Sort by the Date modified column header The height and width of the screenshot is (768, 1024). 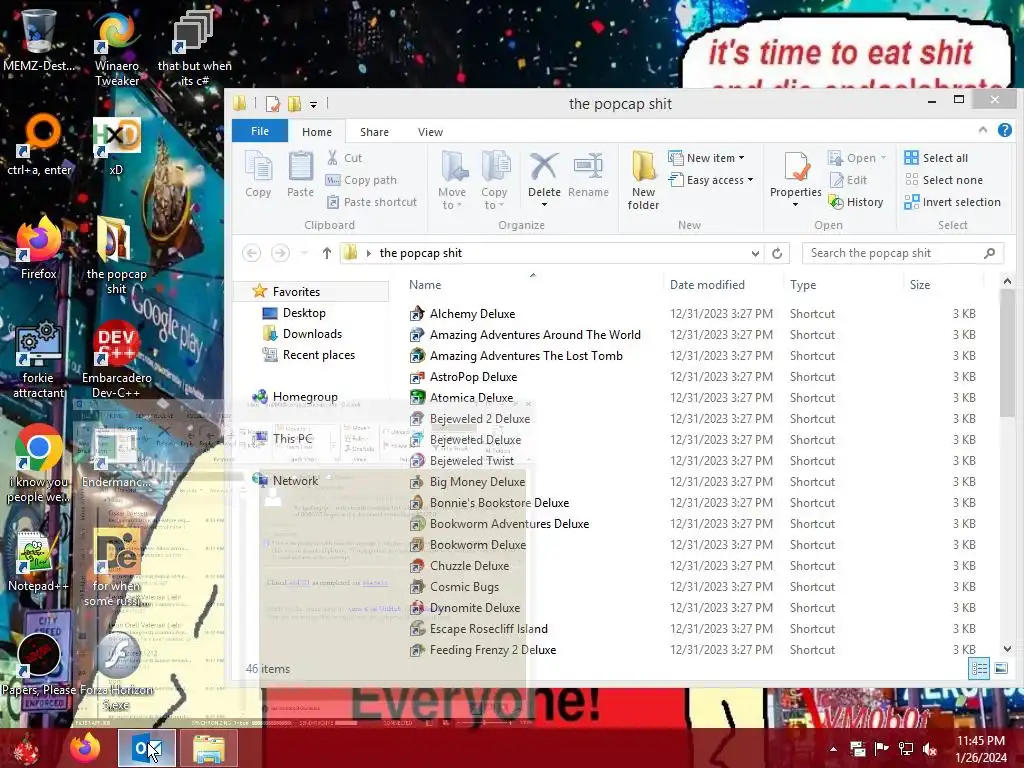pos(724,285)
